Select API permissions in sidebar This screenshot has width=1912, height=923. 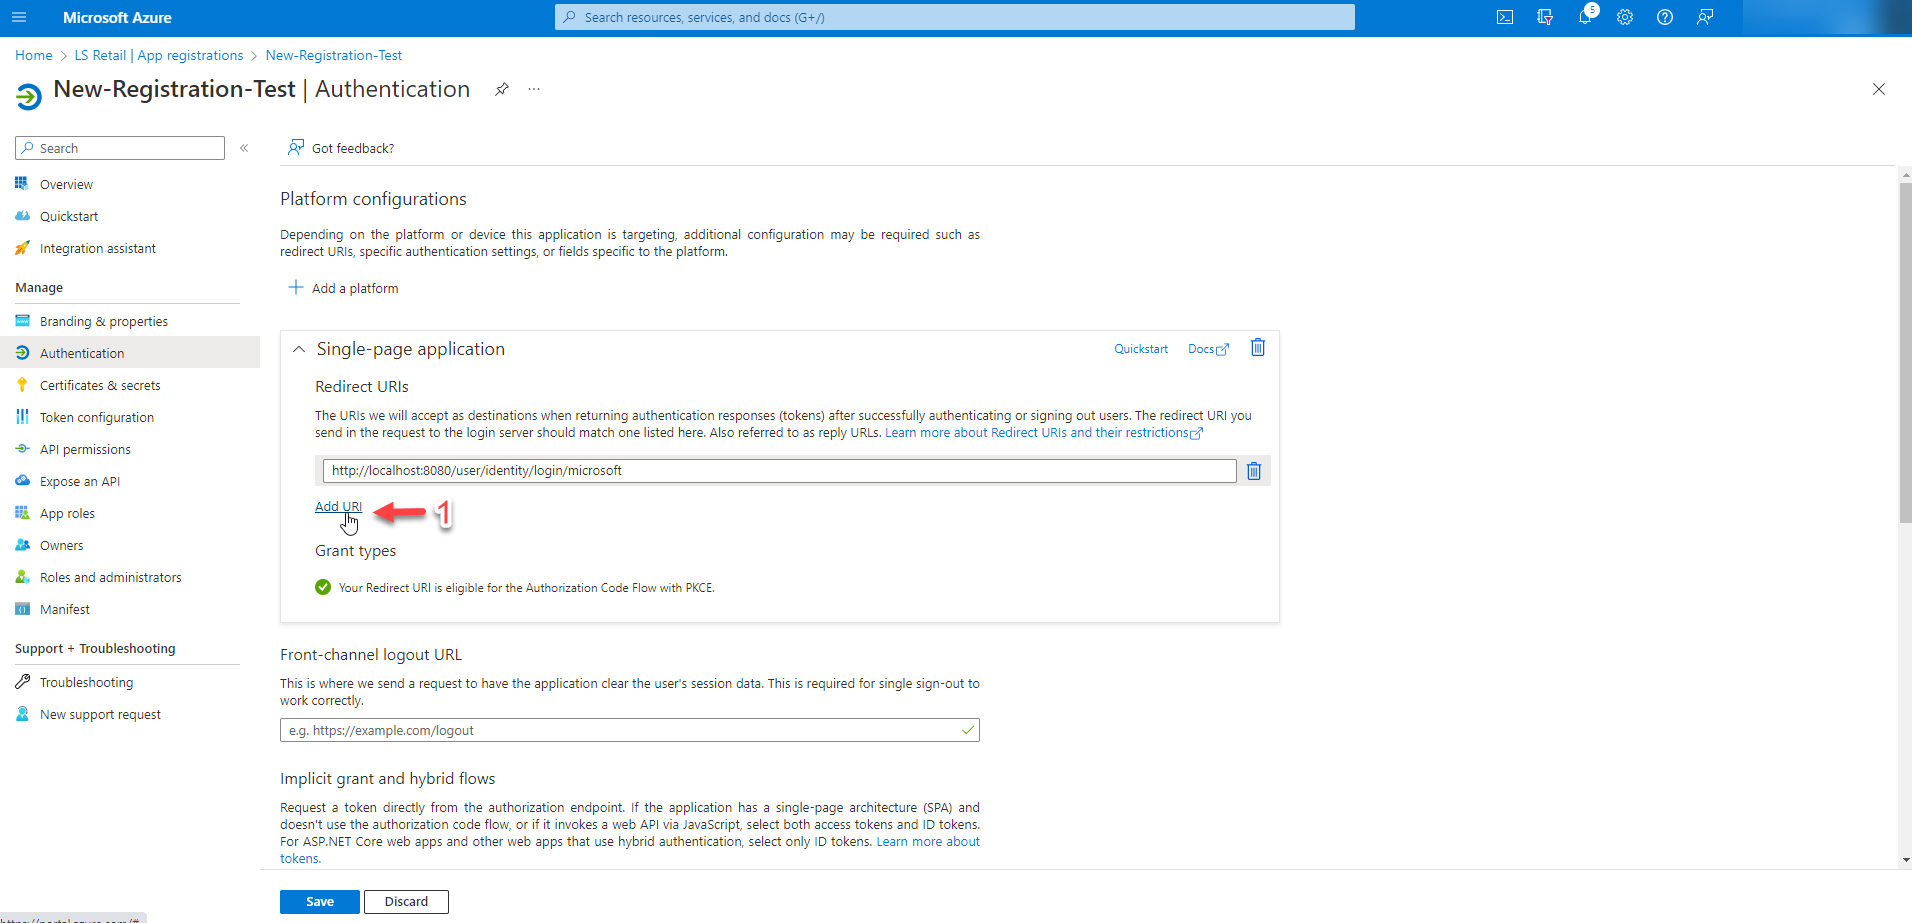point(85,449)
